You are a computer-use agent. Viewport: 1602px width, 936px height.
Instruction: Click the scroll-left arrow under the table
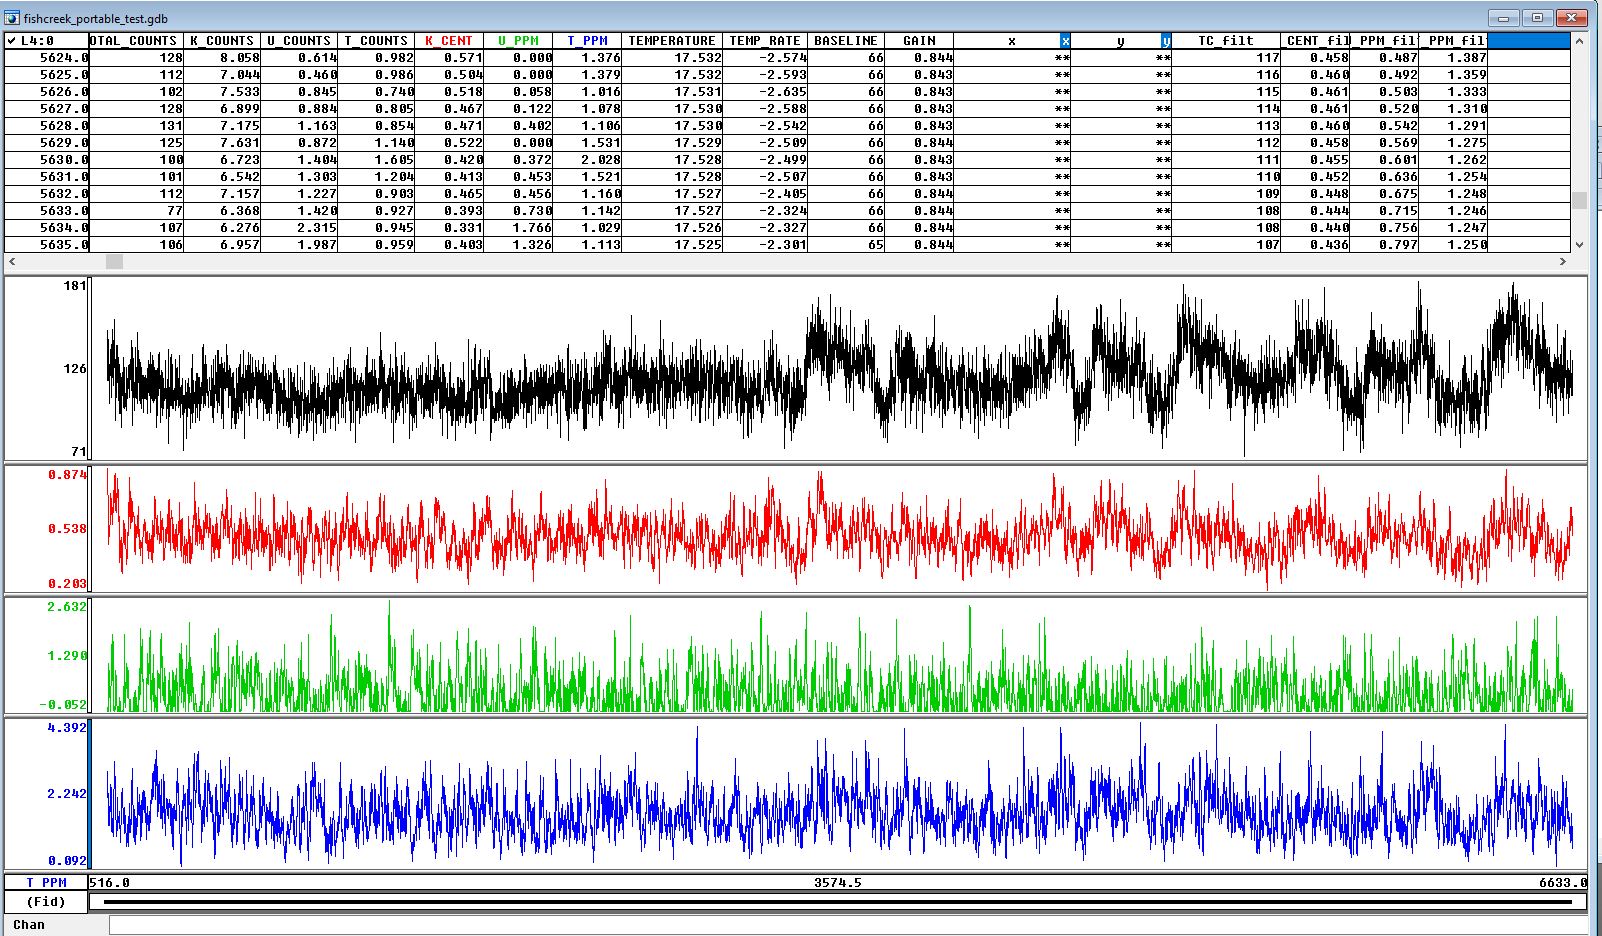[x=13, y=262]
